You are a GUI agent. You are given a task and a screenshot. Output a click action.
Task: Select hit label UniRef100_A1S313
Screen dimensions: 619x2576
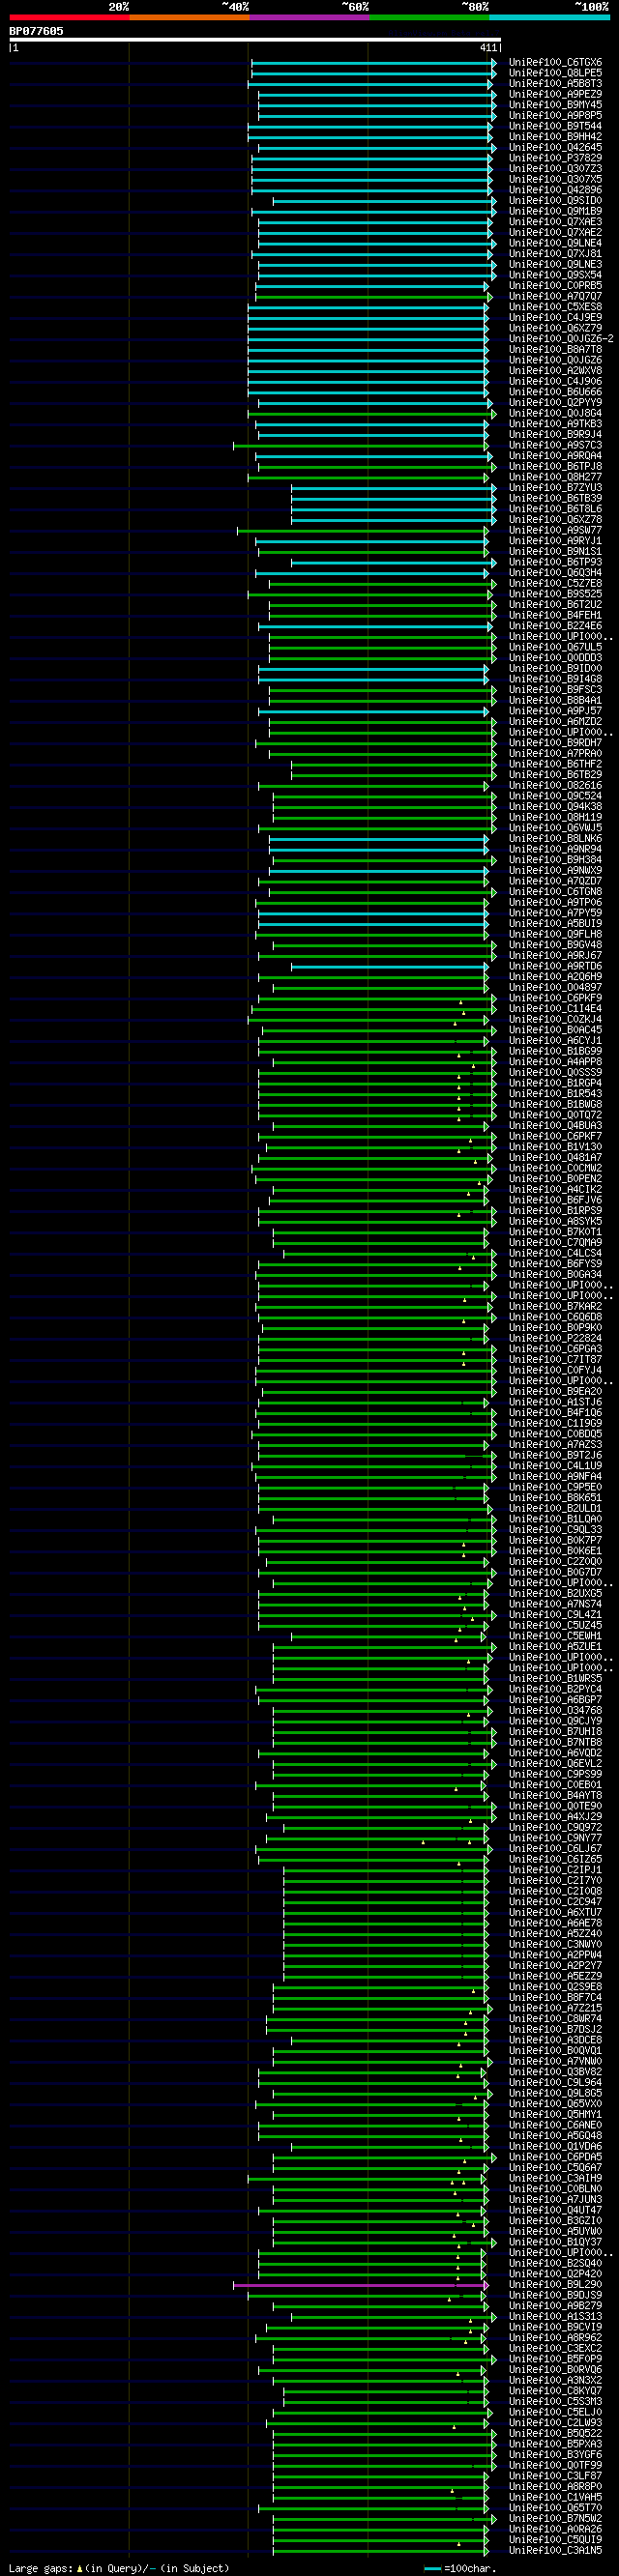point(555,2316)
